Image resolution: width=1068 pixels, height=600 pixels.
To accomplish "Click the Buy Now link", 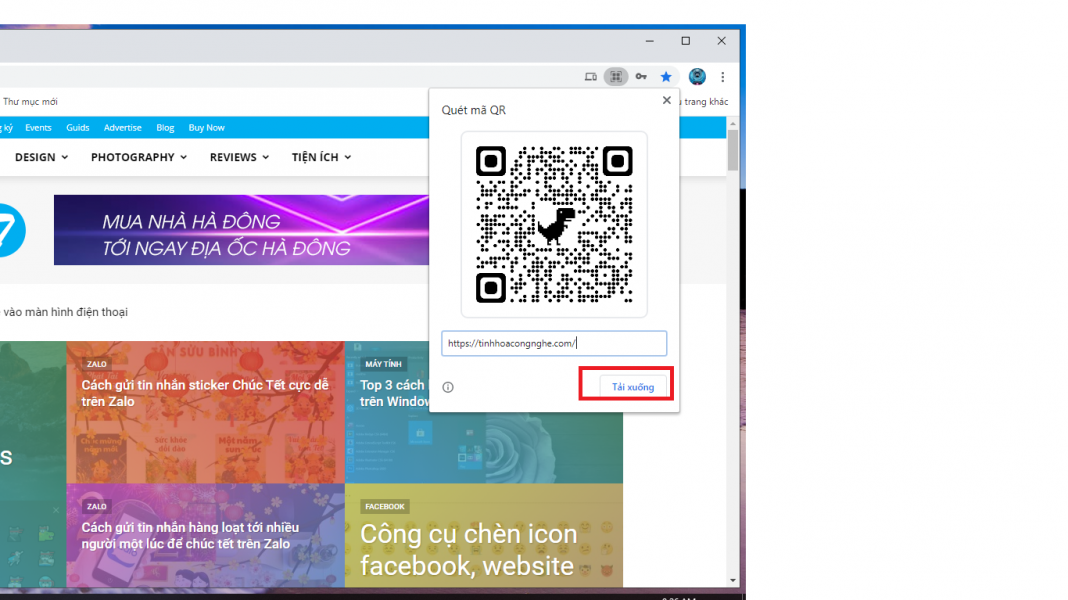I will 206,128.
